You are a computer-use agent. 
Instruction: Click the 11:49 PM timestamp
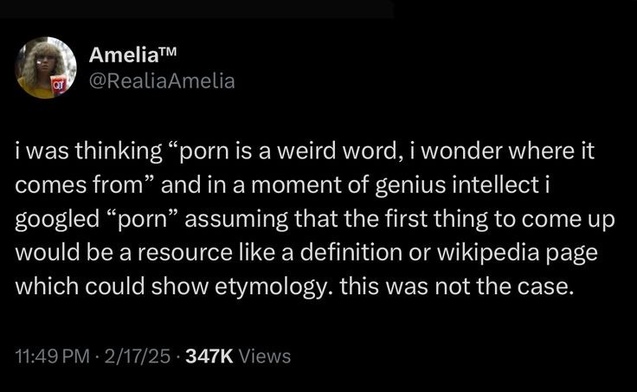pos(52,356)
